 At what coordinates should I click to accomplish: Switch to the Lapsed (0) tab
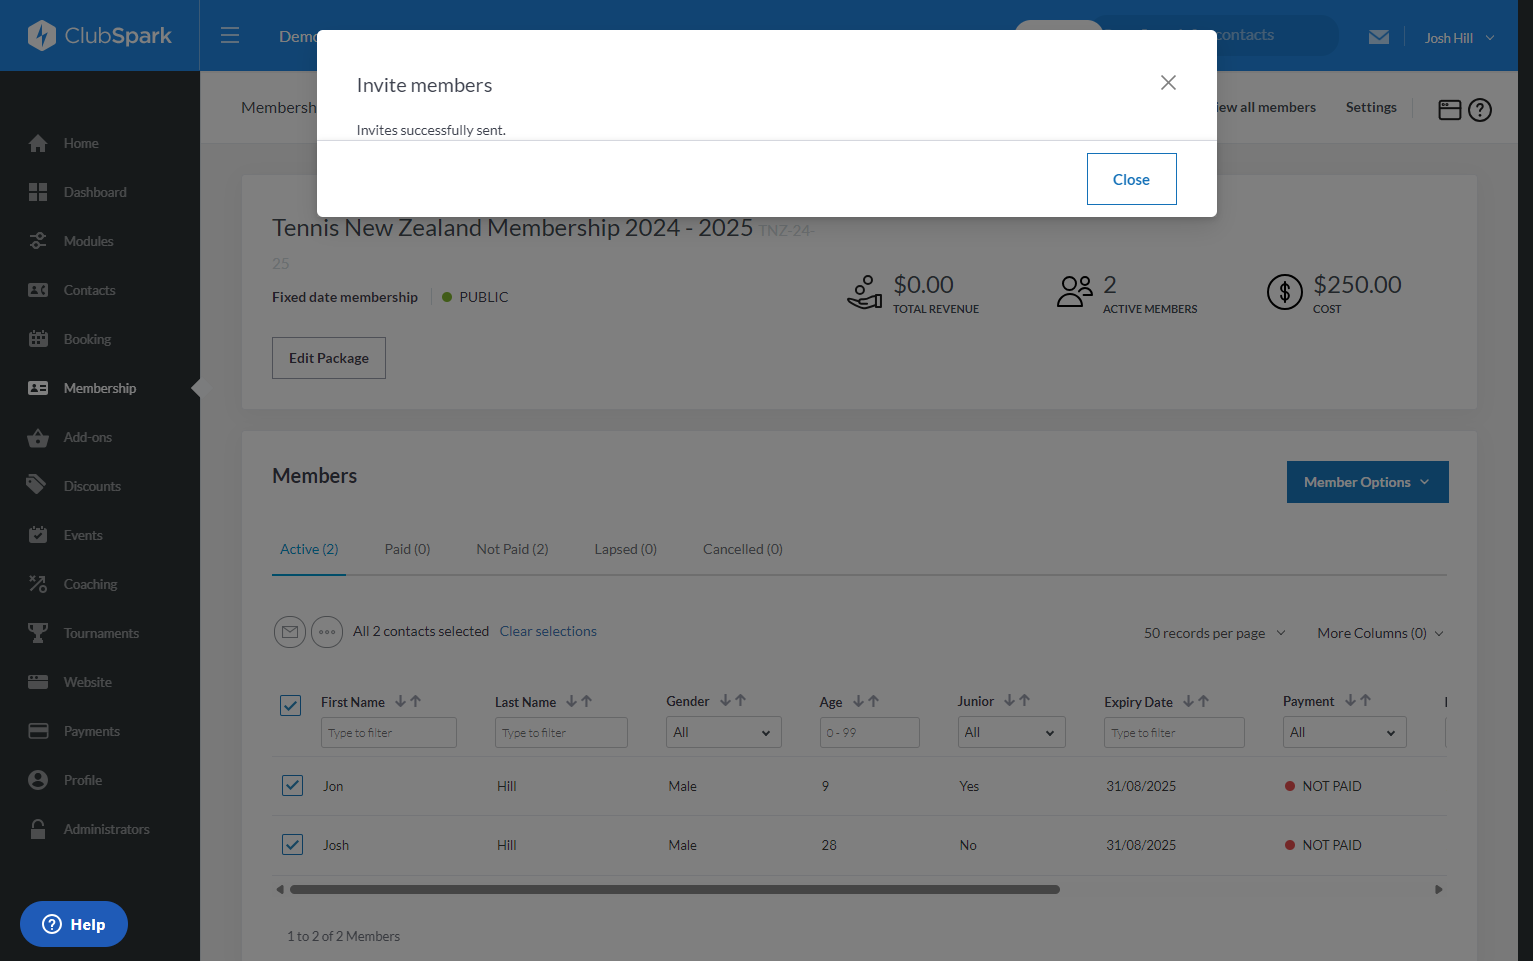625,549
